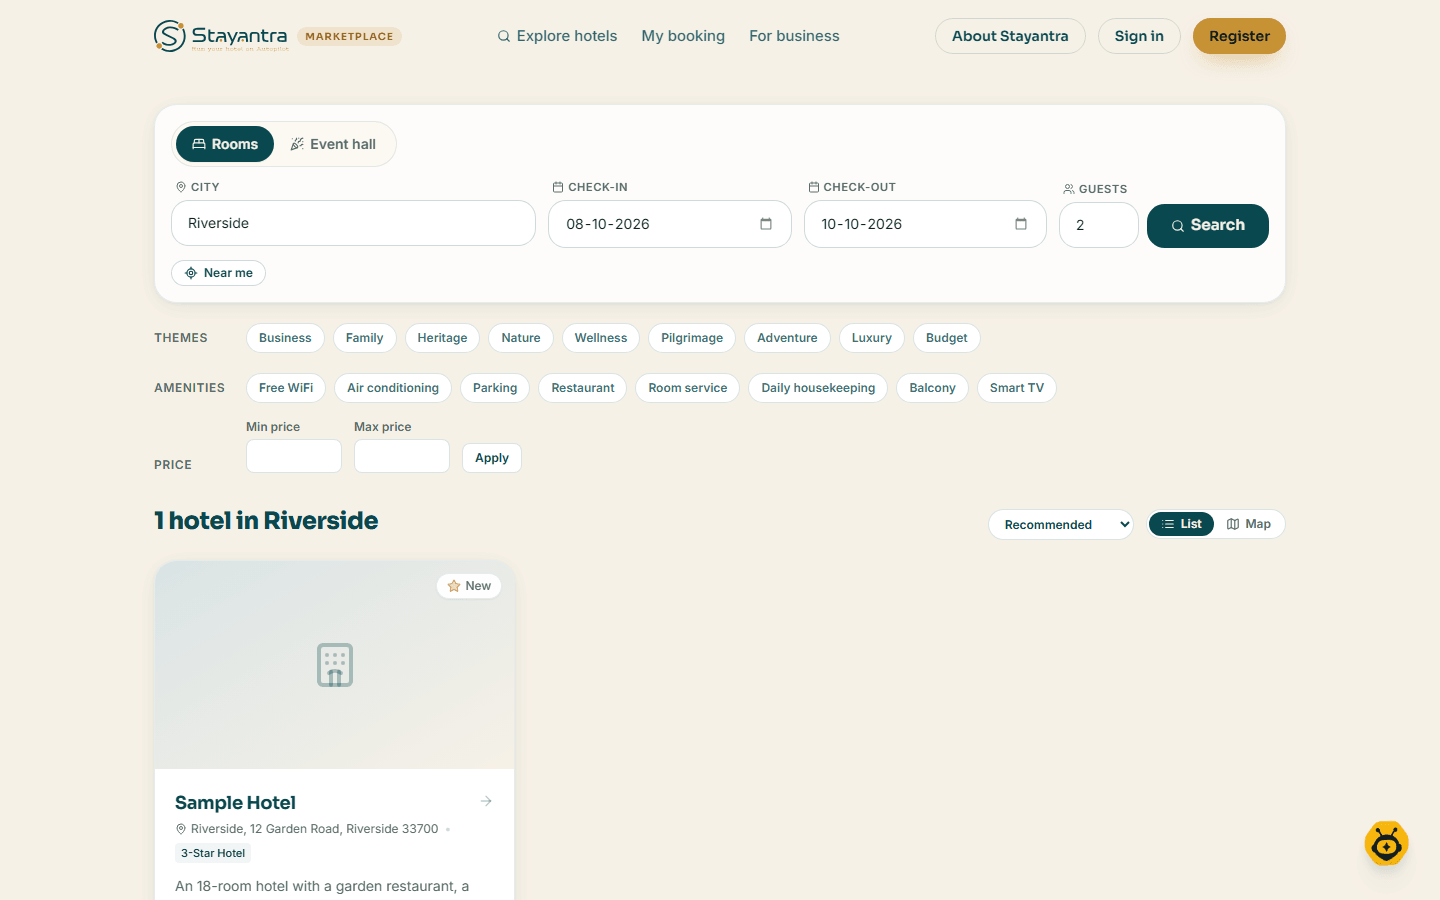Click the New star badge
1440x900 pixels.
pyautogui.click(x=469, y=586)
